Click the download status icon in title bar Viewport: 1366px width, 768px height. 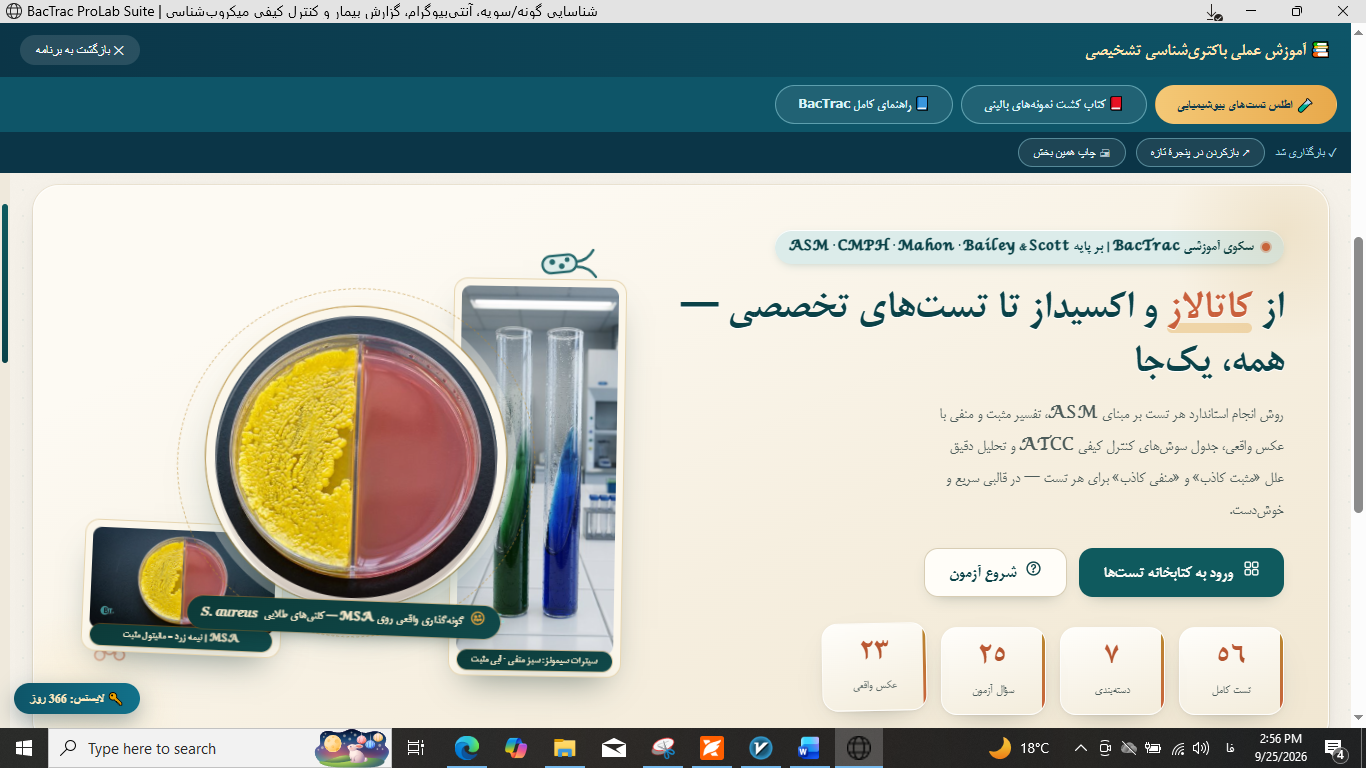tap(1214, 12)
